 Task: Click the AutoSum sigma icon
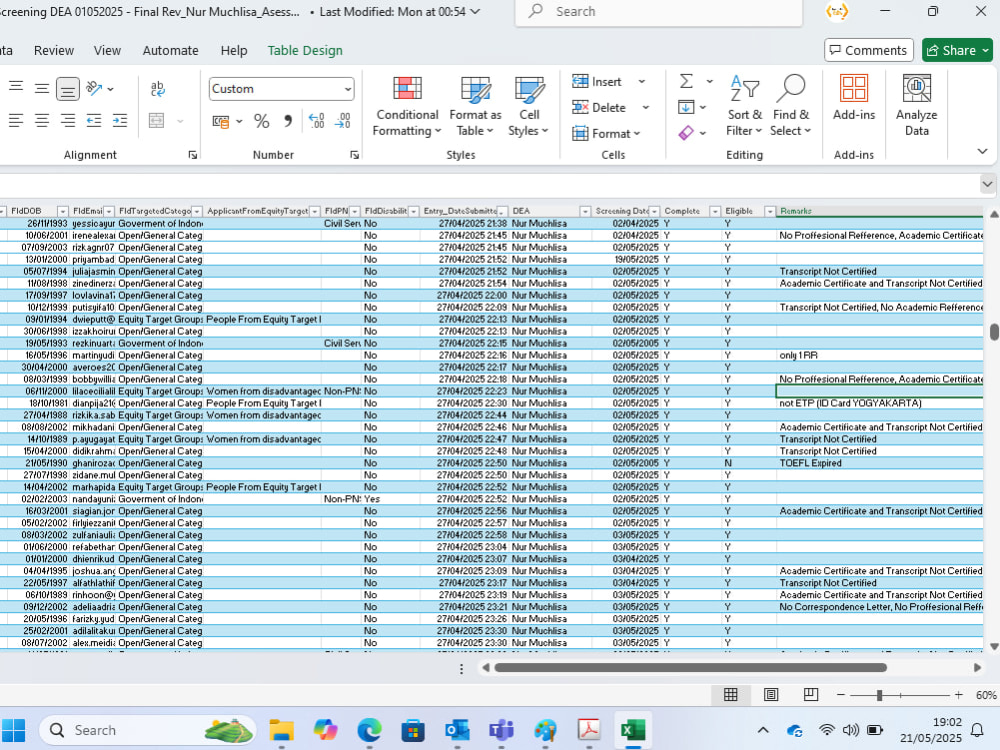(x=686, y=81)
